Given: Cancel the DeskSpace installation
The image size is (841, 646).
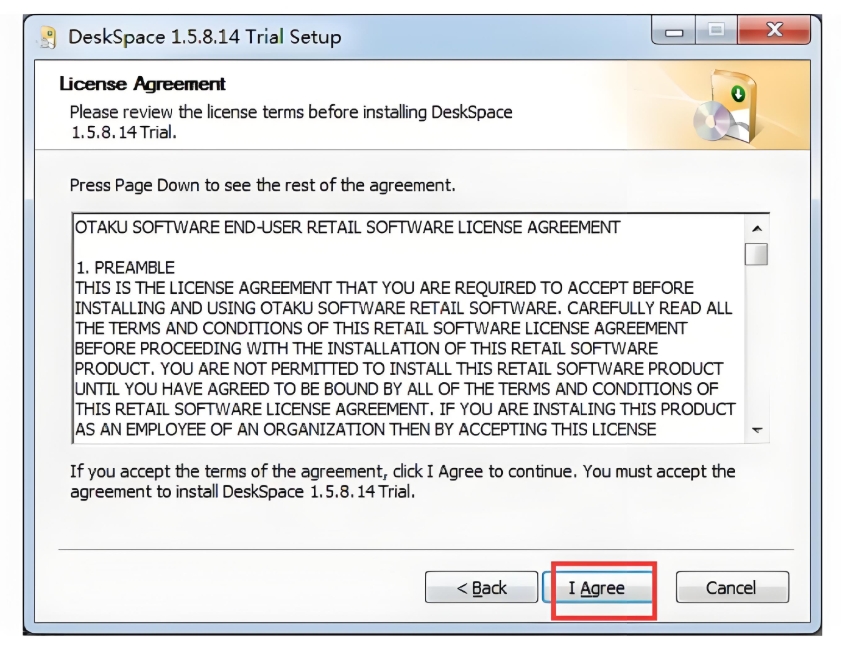Looking at the screenshot, I should pyautogui.click(x=731, y=588).
